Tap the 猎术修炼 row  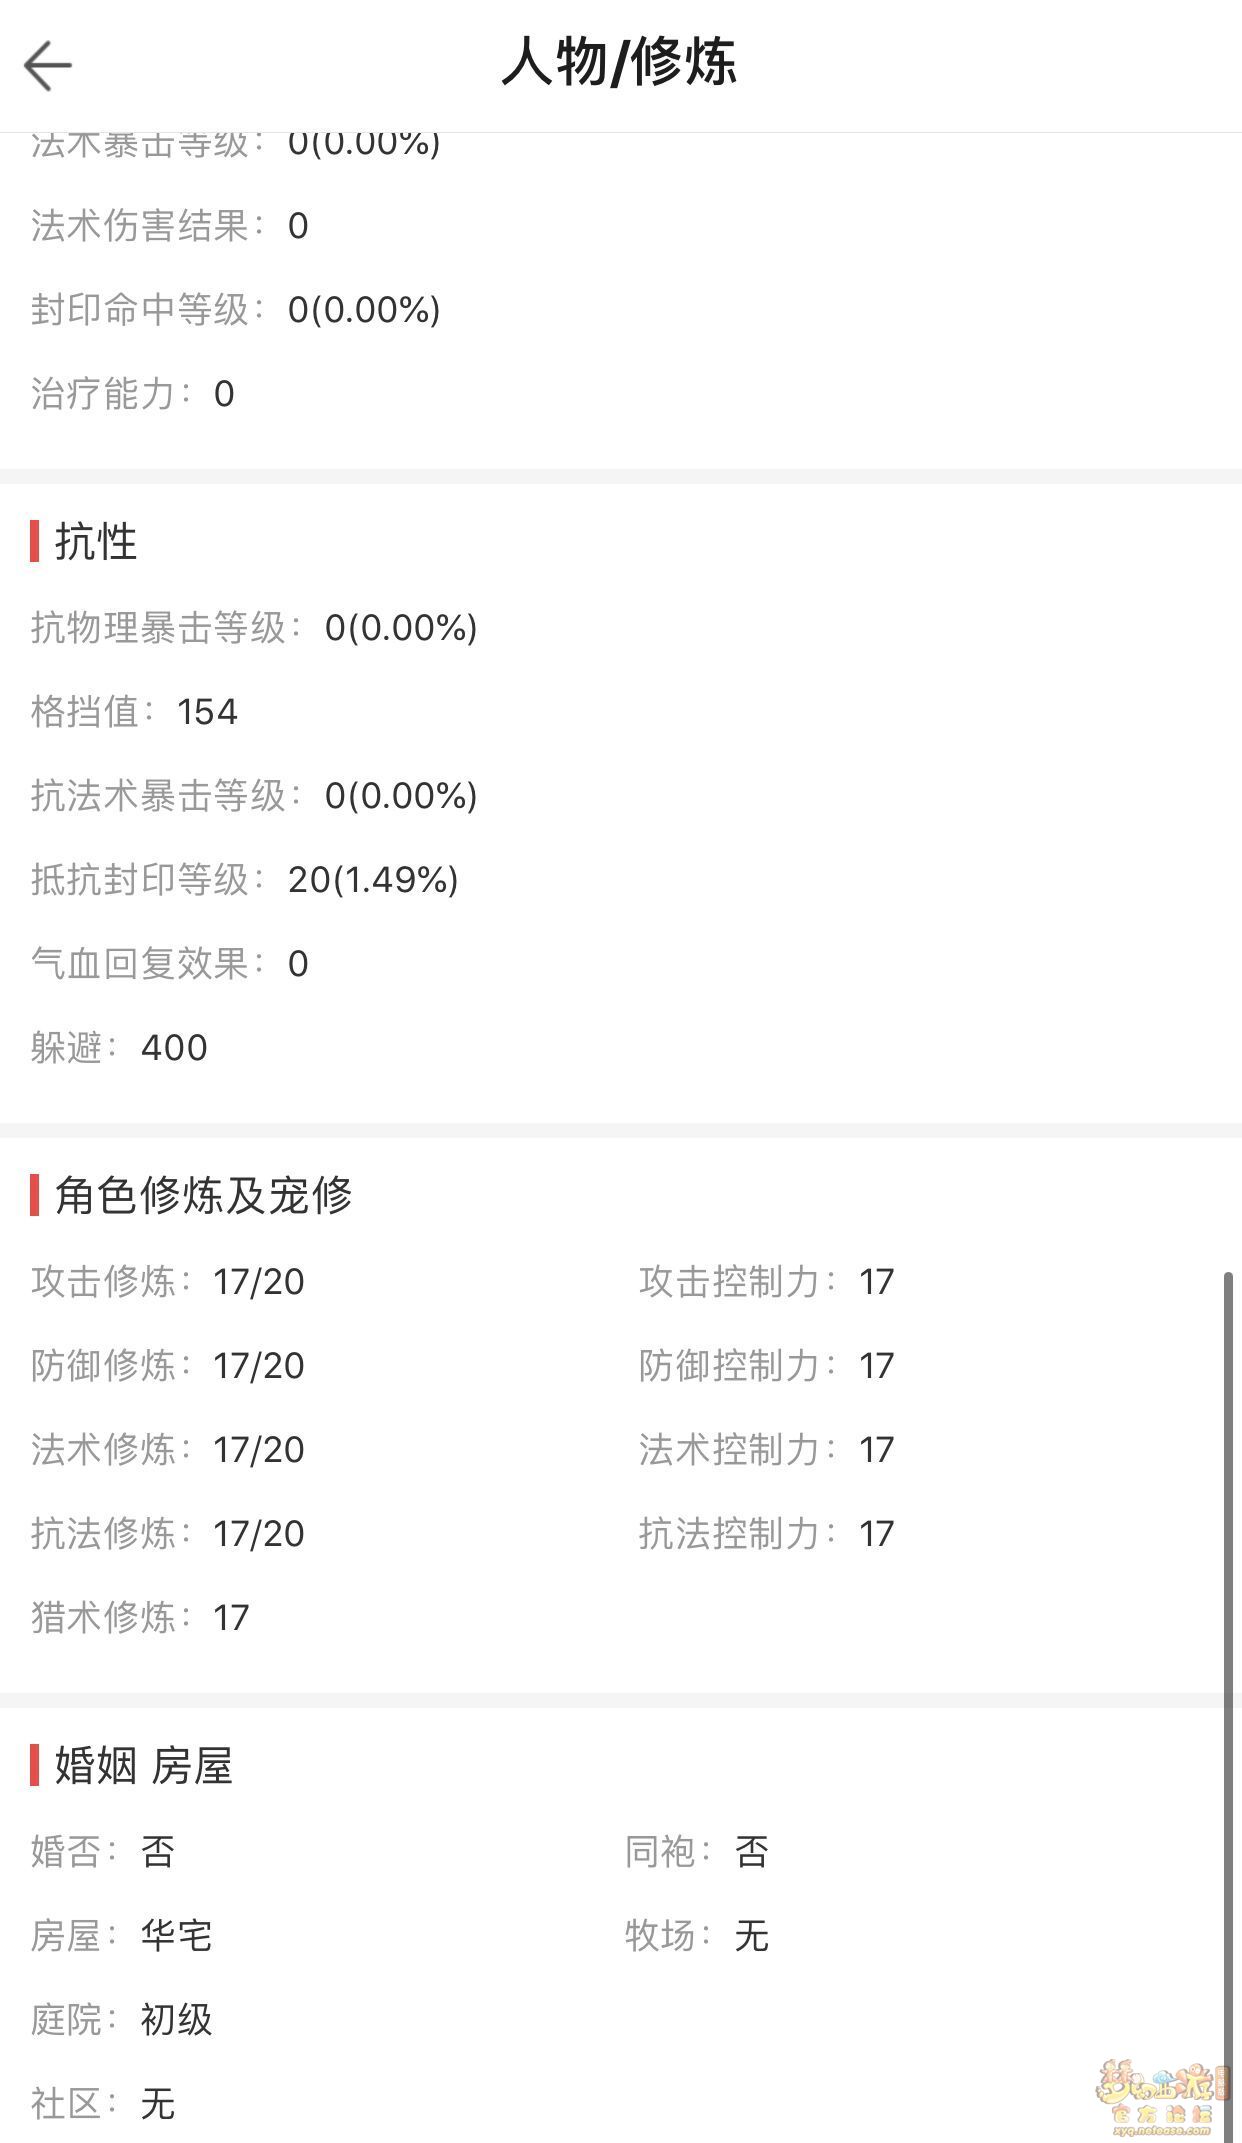[140, 1618]
